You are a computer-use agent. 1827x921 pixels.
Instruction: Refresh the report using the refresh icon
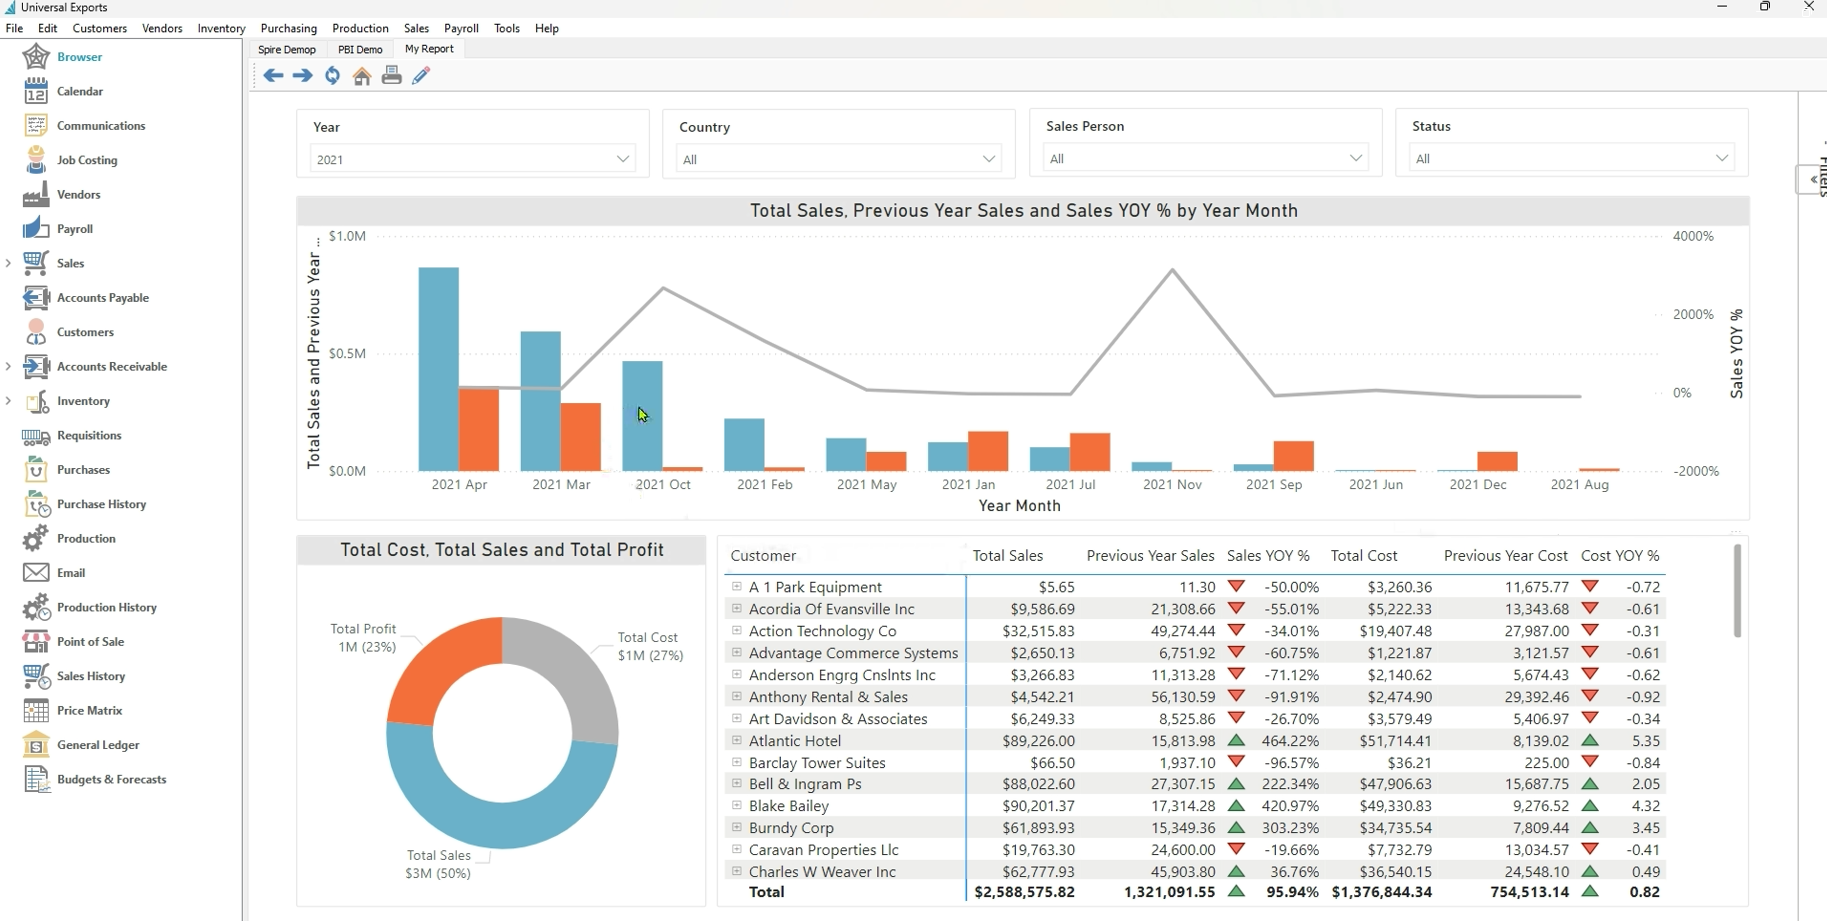331,75
